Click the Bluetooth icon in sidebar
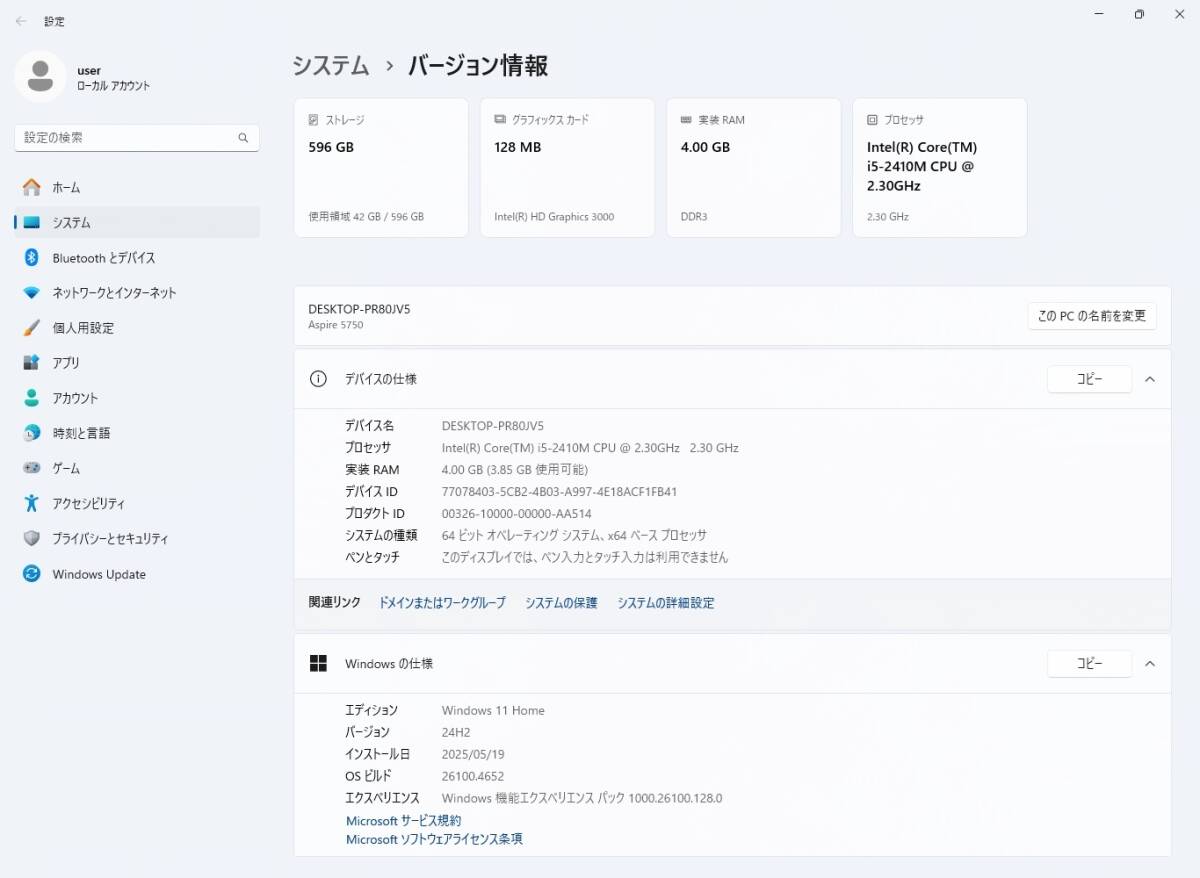1200x878 pixels. click(32, 258)
